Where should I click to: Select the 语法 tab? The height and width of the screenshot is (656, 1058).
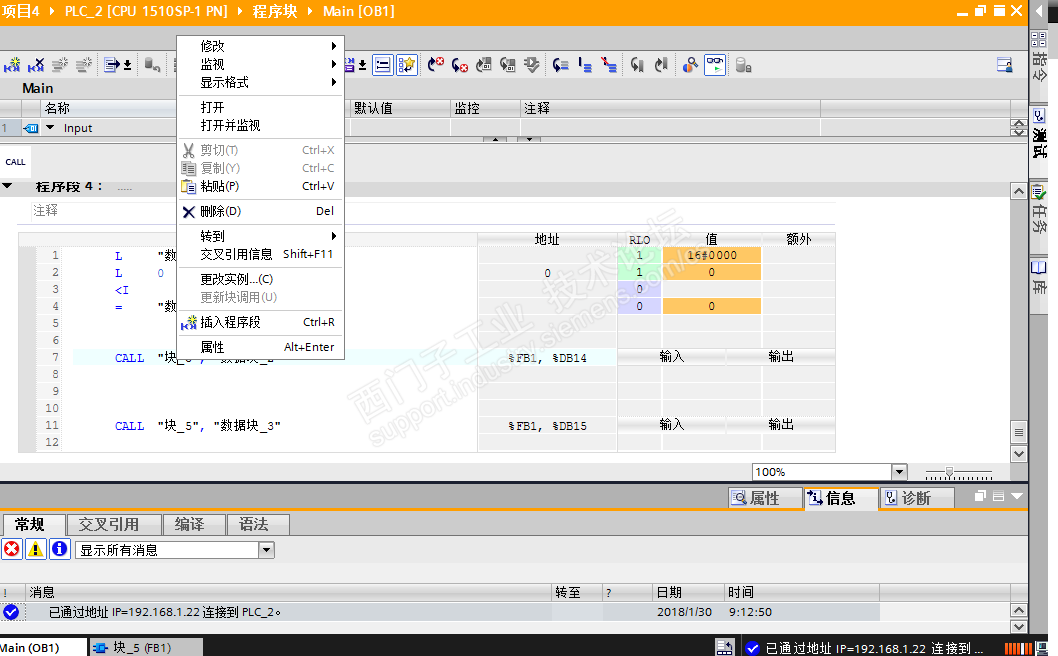[x=258, y=524]
